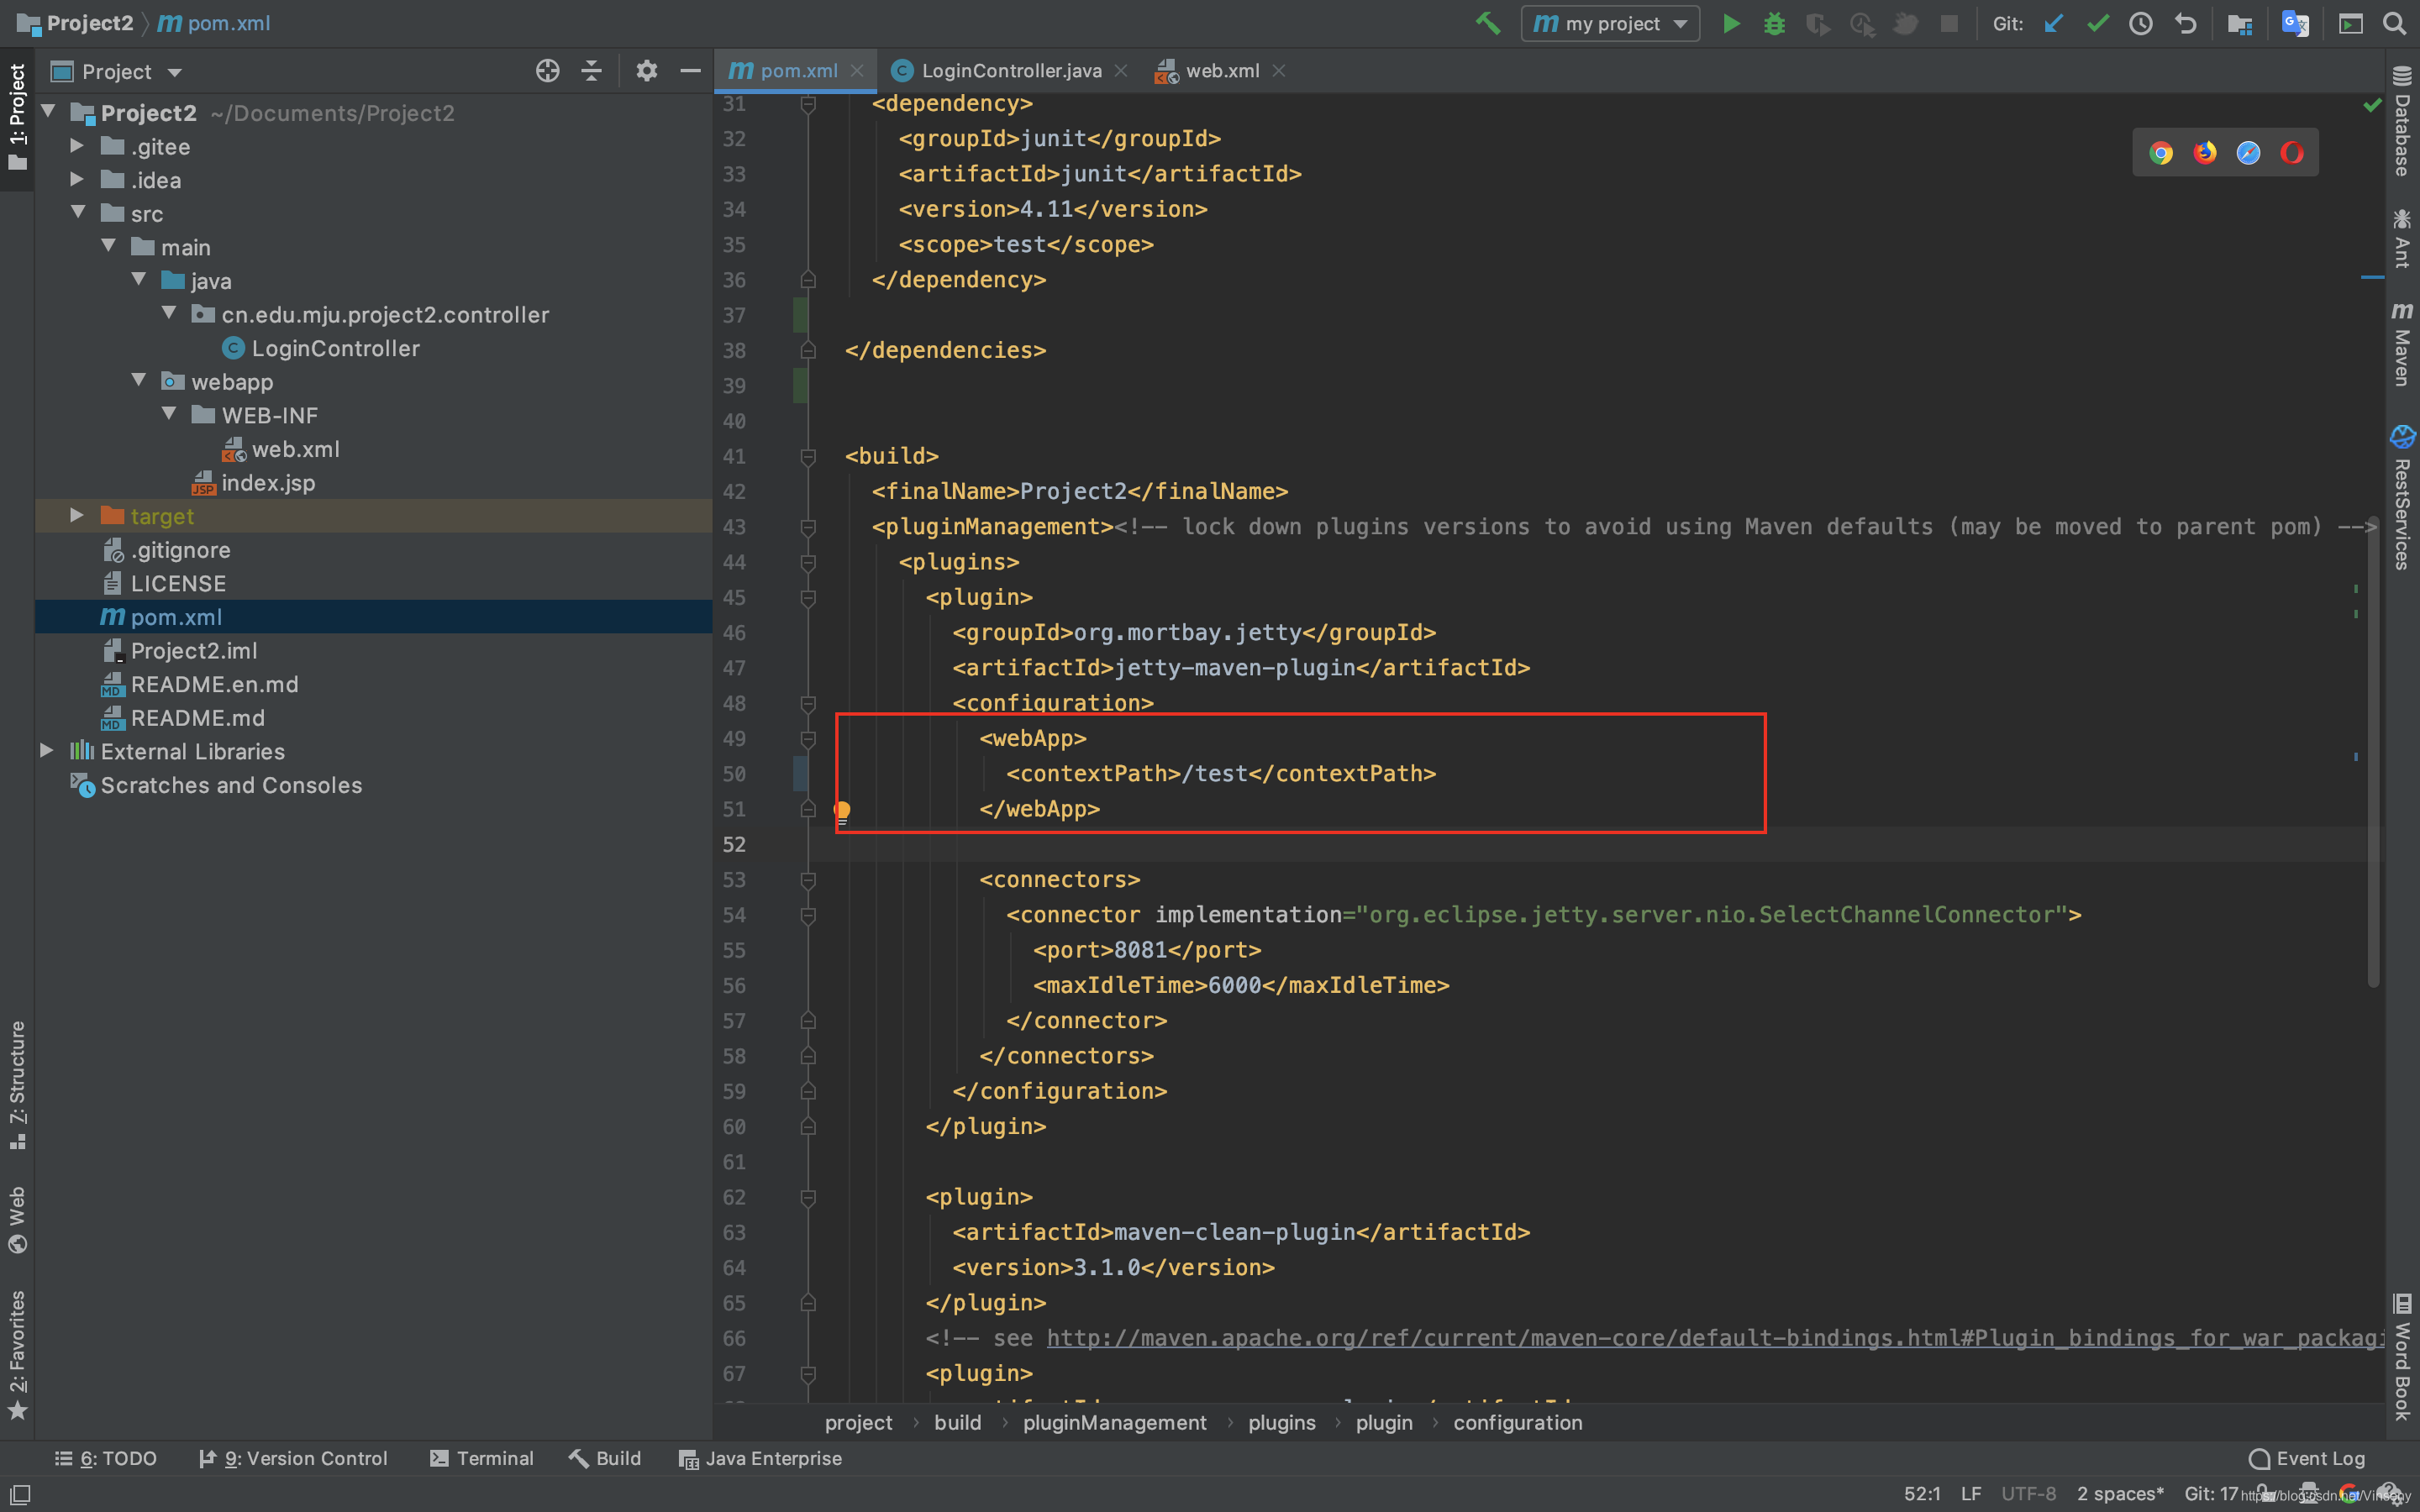Click the Git commit checkmark icon
The height and width of the screenshot is (1512, 2420).
(2097, 23)
